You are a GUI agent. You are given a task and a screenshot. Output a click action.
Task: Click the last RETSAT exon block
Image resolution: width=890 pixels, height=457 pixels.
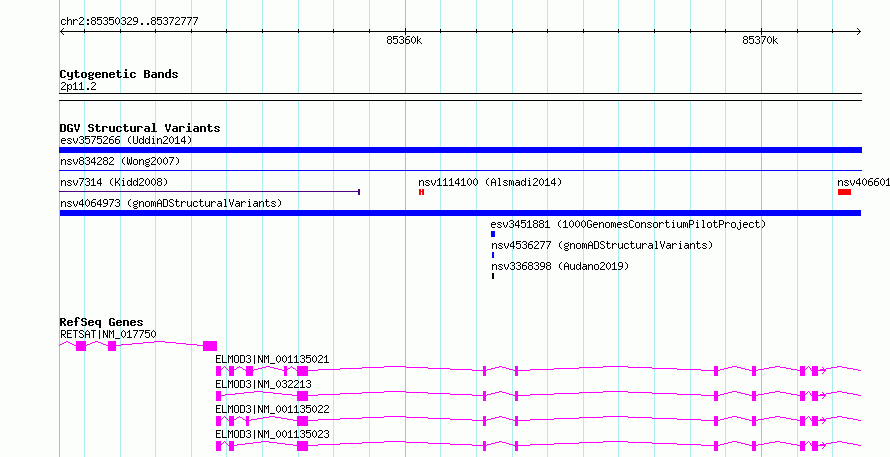point(210,346)
